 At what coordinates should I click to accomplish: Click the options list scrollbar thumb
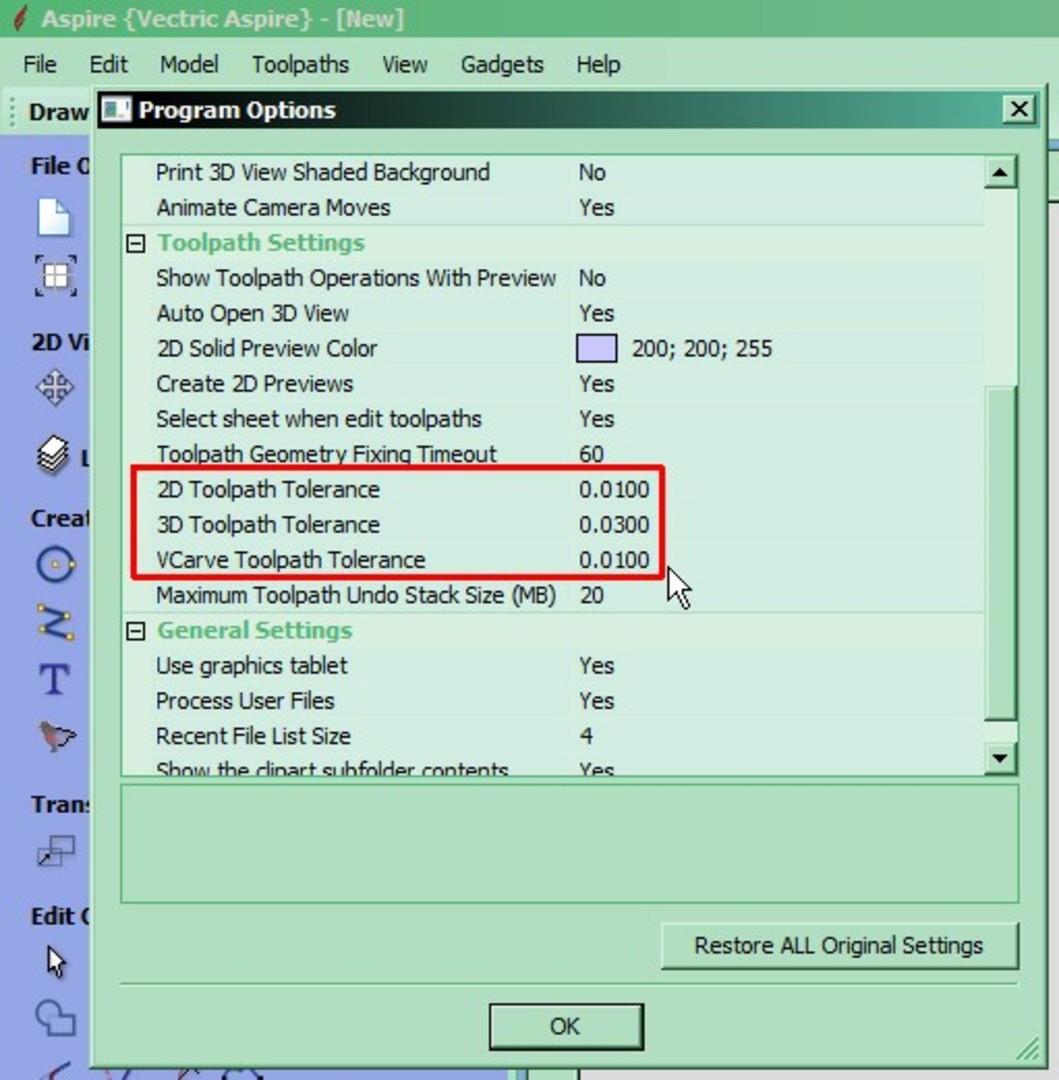(x=1000, y=553)
